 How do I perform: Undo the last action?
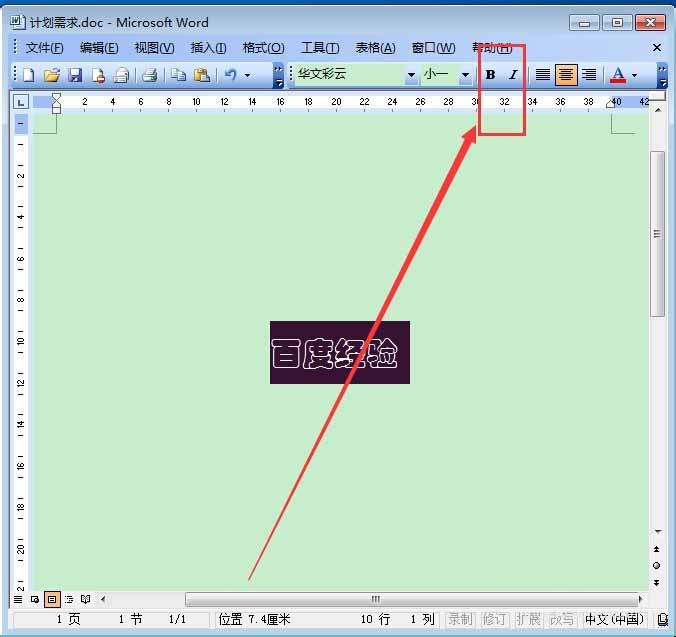coord(231,75)
